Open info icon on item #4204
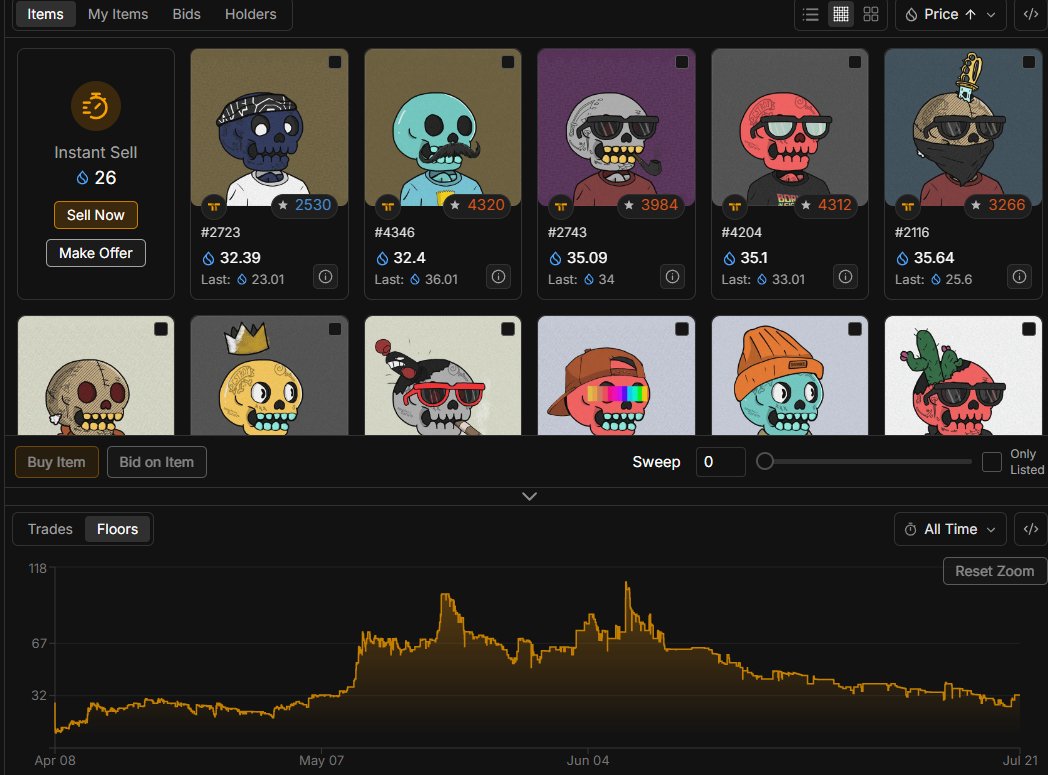The width and height of the screenshot is (1048, 775). pos(845,277)
